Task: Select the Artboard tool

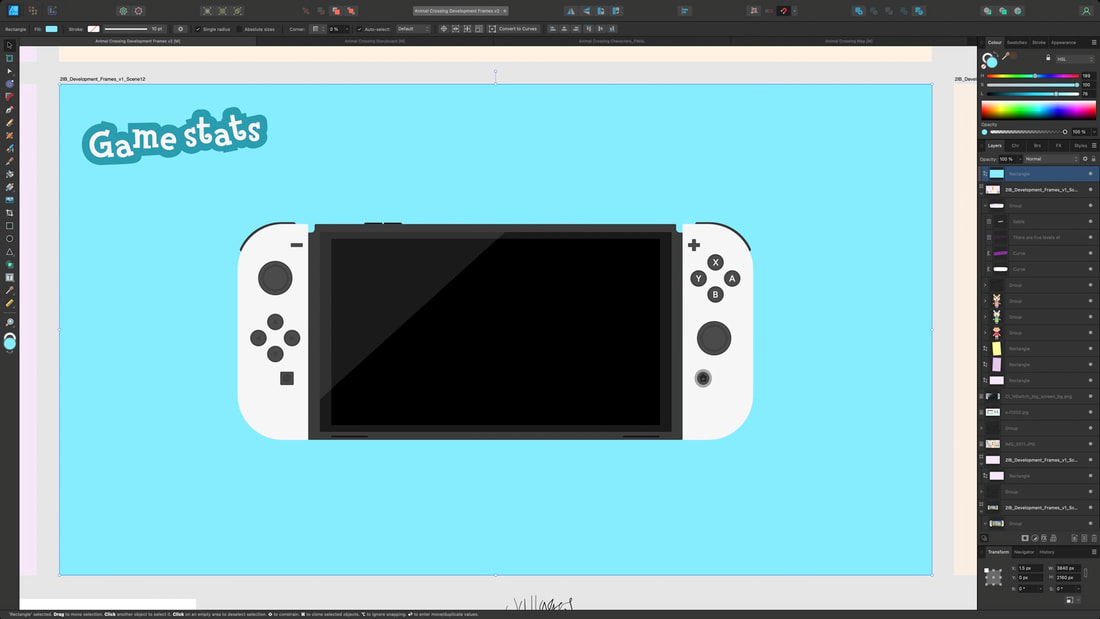Action: [9, 58]
